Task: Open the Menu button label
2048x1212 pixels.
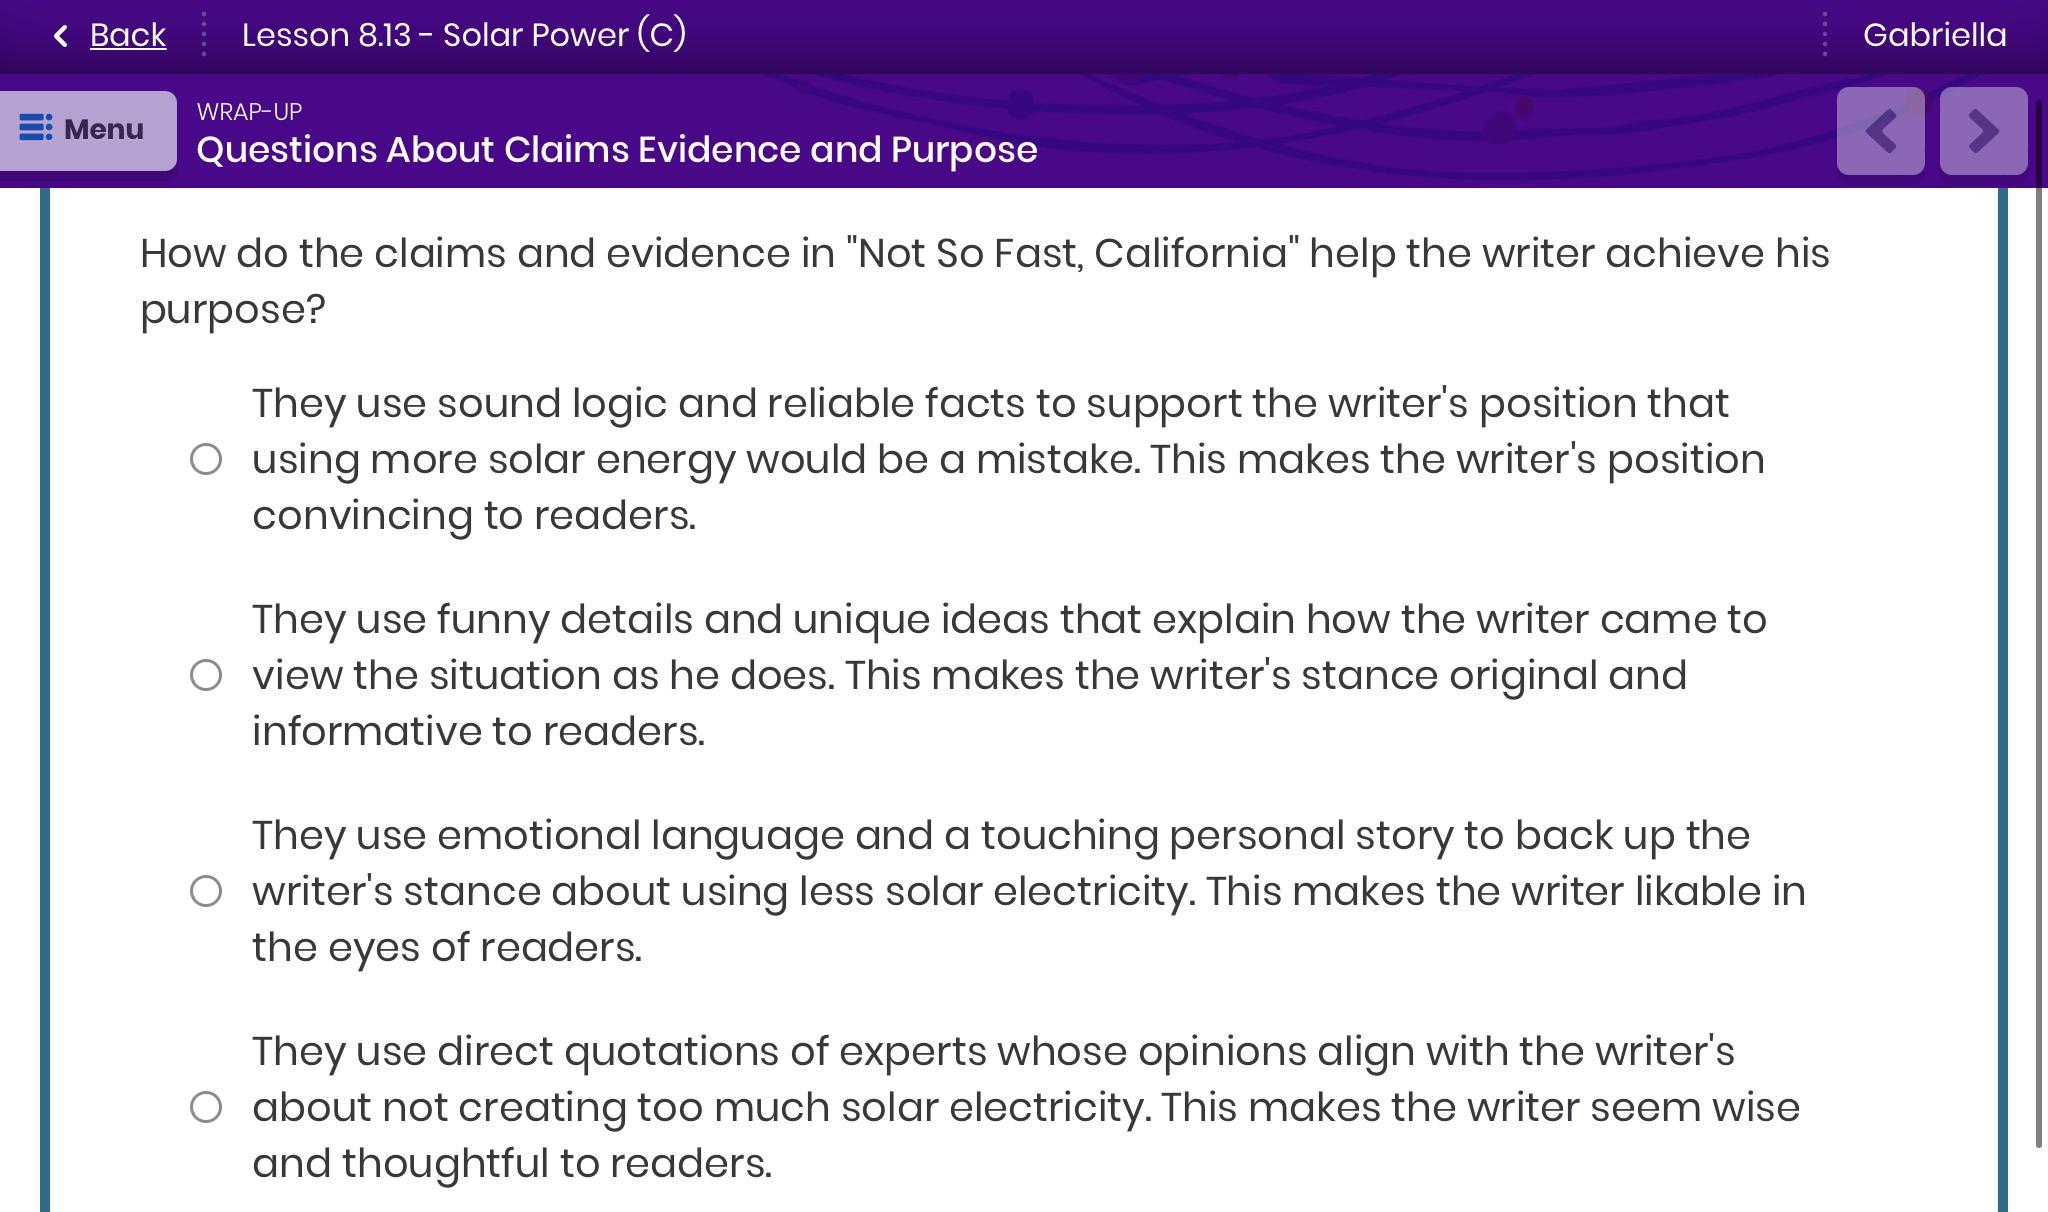Action: pos(103,130)
